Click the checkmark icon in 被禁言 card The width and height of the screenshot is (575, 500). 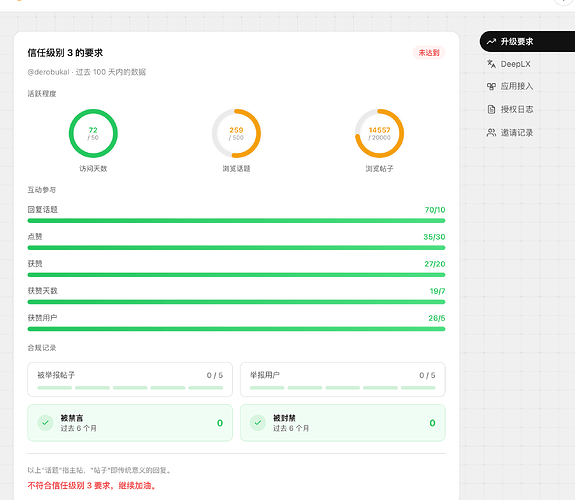(x=45, y=423)
